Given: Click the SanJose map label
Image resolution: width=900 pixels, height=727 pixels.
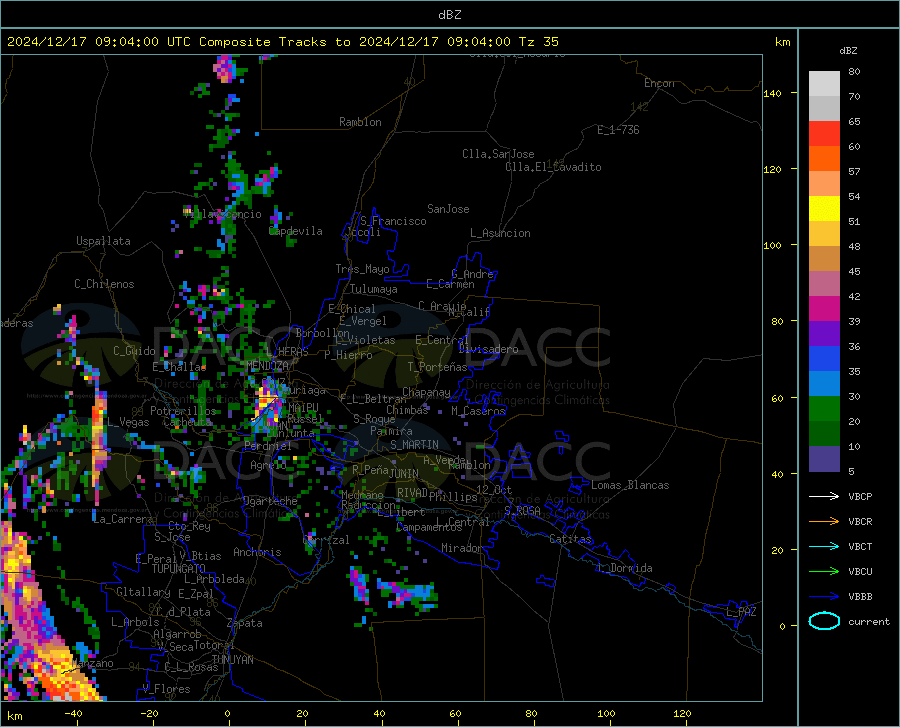Looking at the screenshot, I should click(x=448, y=209).
